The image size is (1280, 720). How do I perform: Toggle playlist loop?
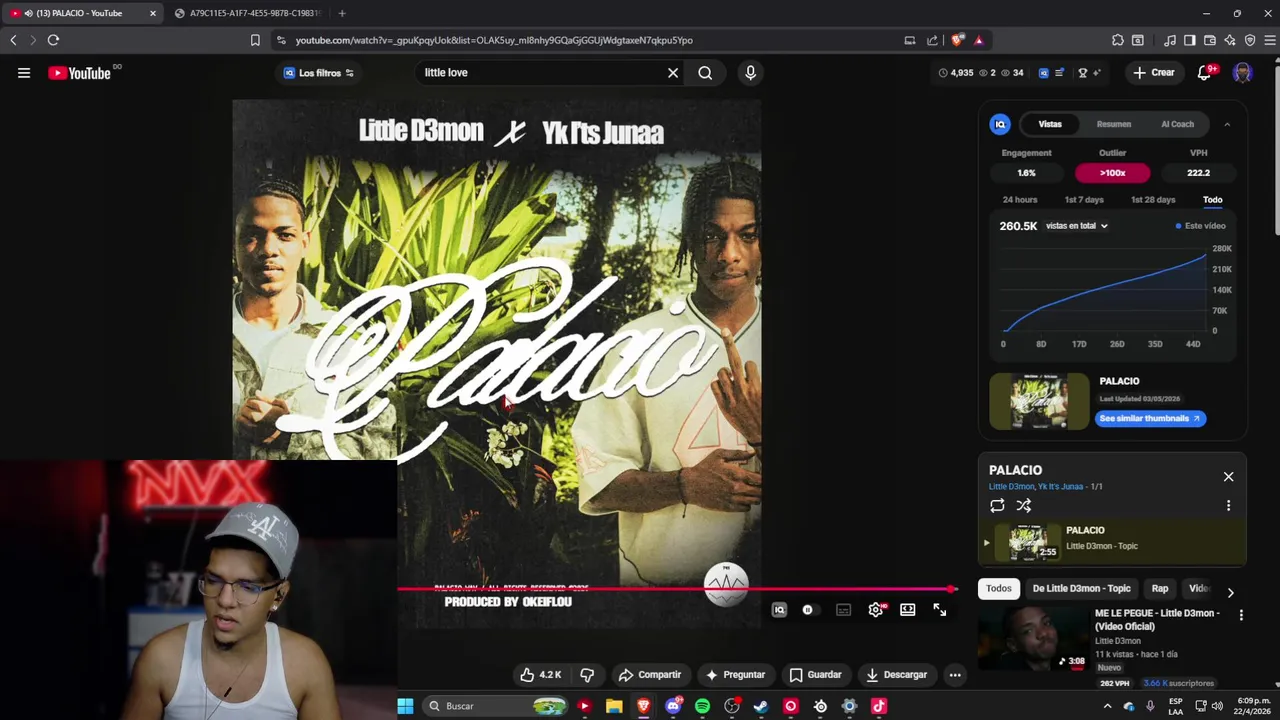pyautogui.click(x=997, y=506)
